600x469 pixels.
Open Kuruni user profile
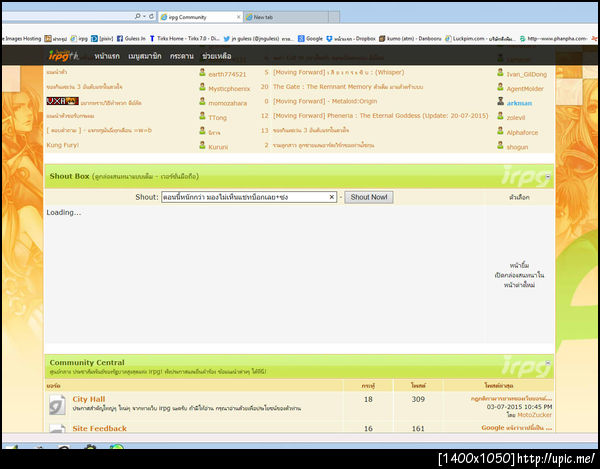pyautogui.click(x=218, y=147)
